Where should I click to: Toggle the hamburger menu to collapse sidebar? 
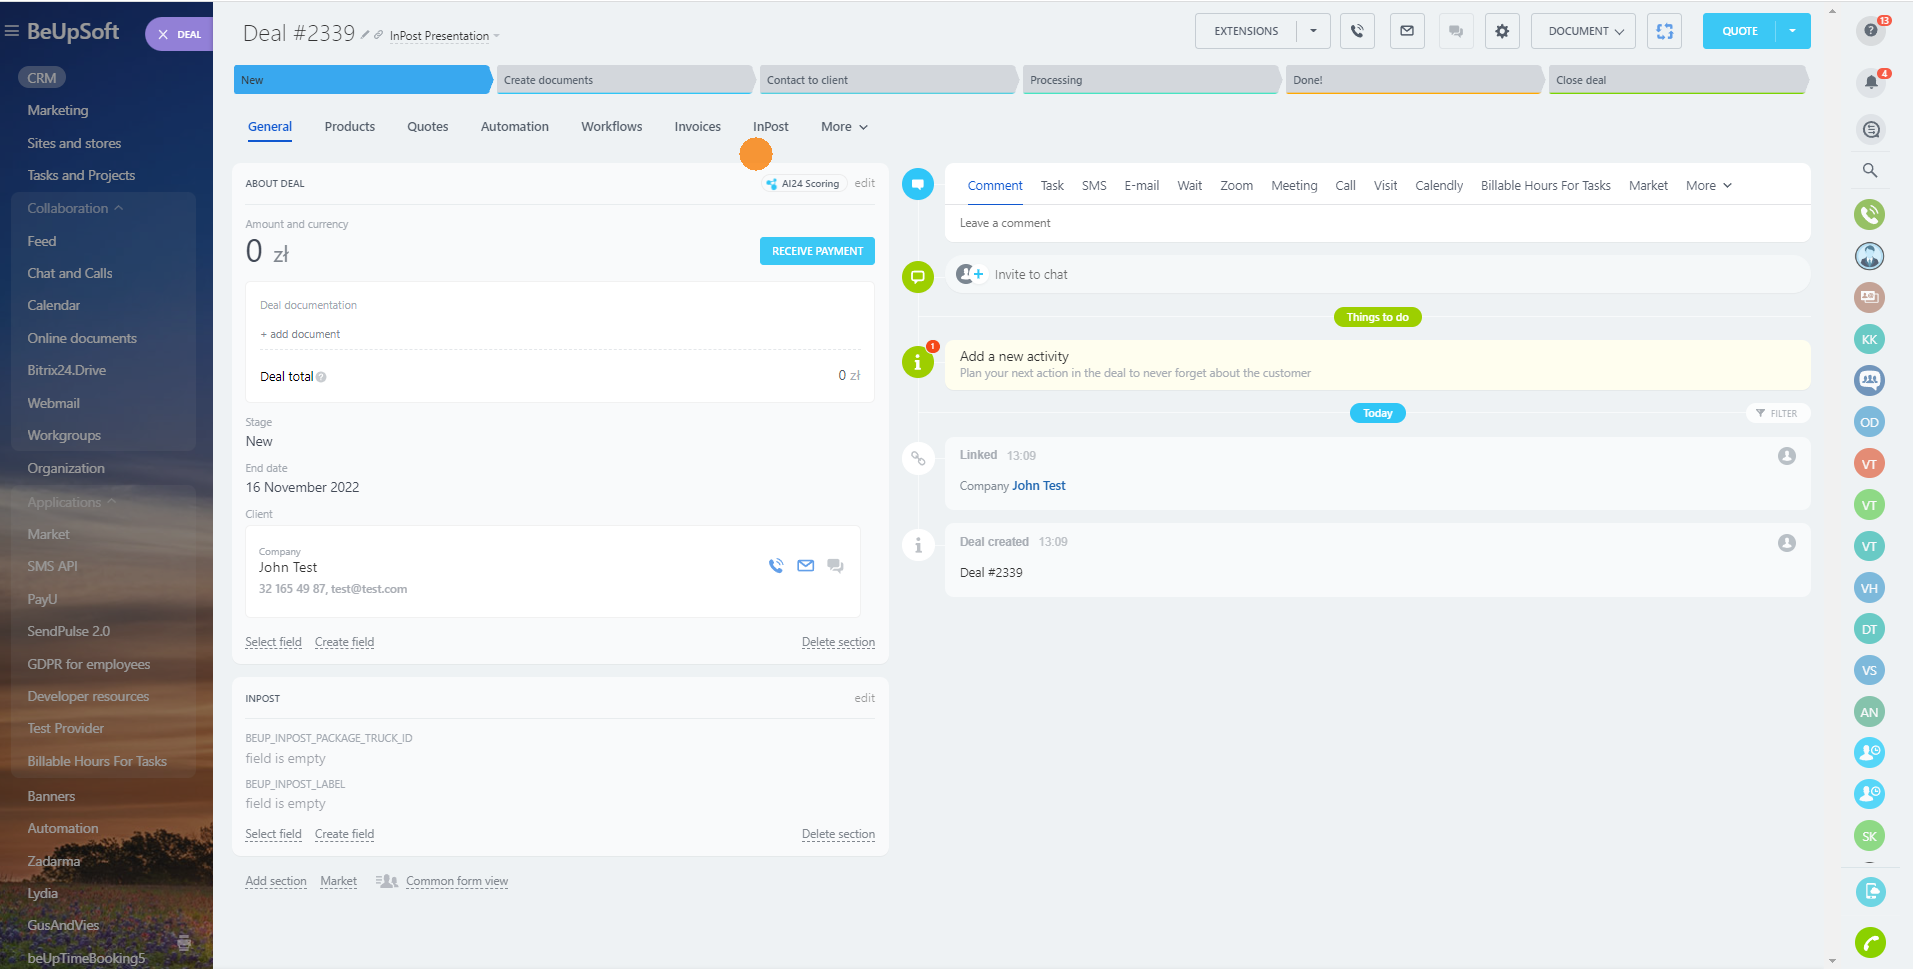point(12,31)
